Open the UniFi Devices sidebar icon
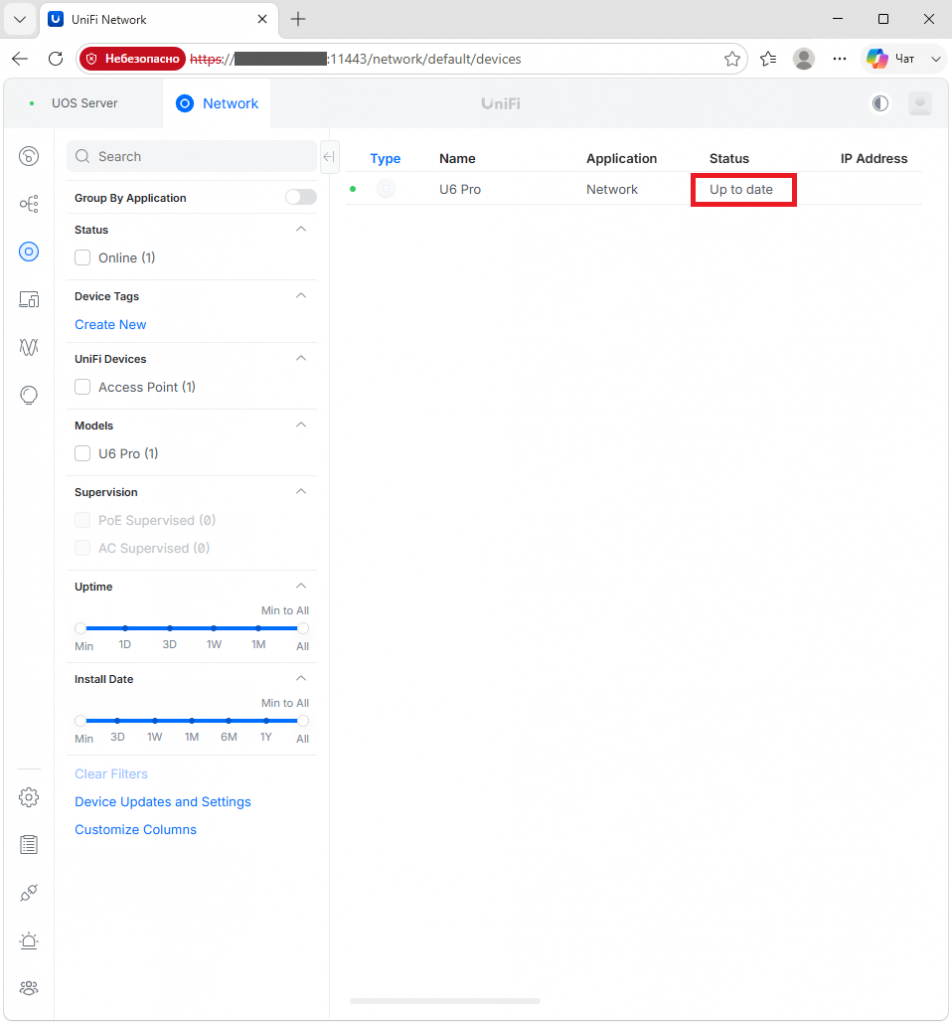This screenshot has height=1024, width=952. pyautogui.click(x=29, y=251)
